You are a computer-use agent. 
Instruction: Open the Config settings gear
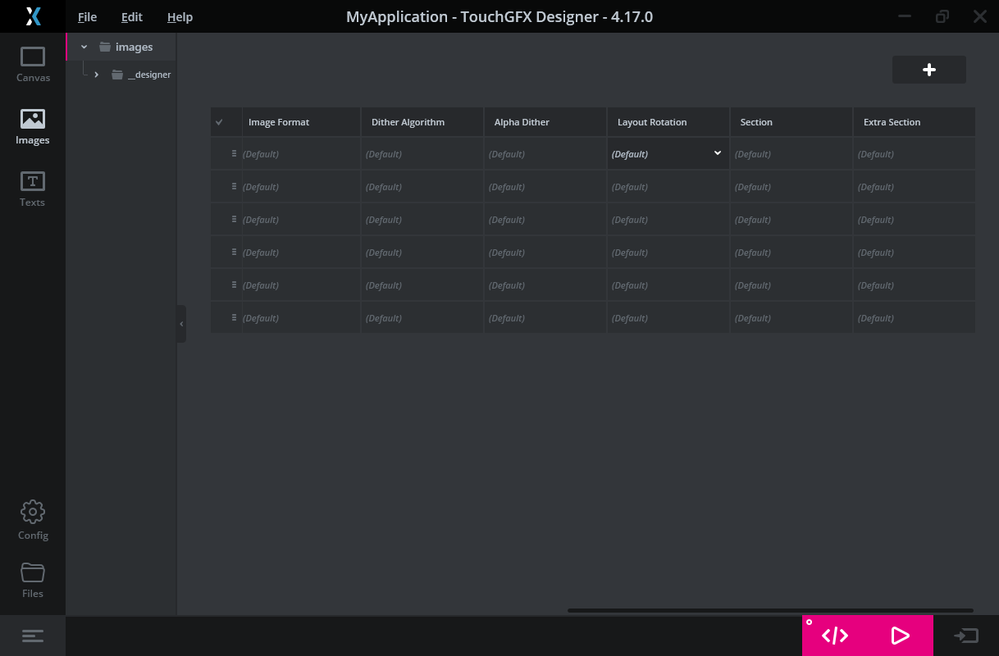tap(32, 520)
